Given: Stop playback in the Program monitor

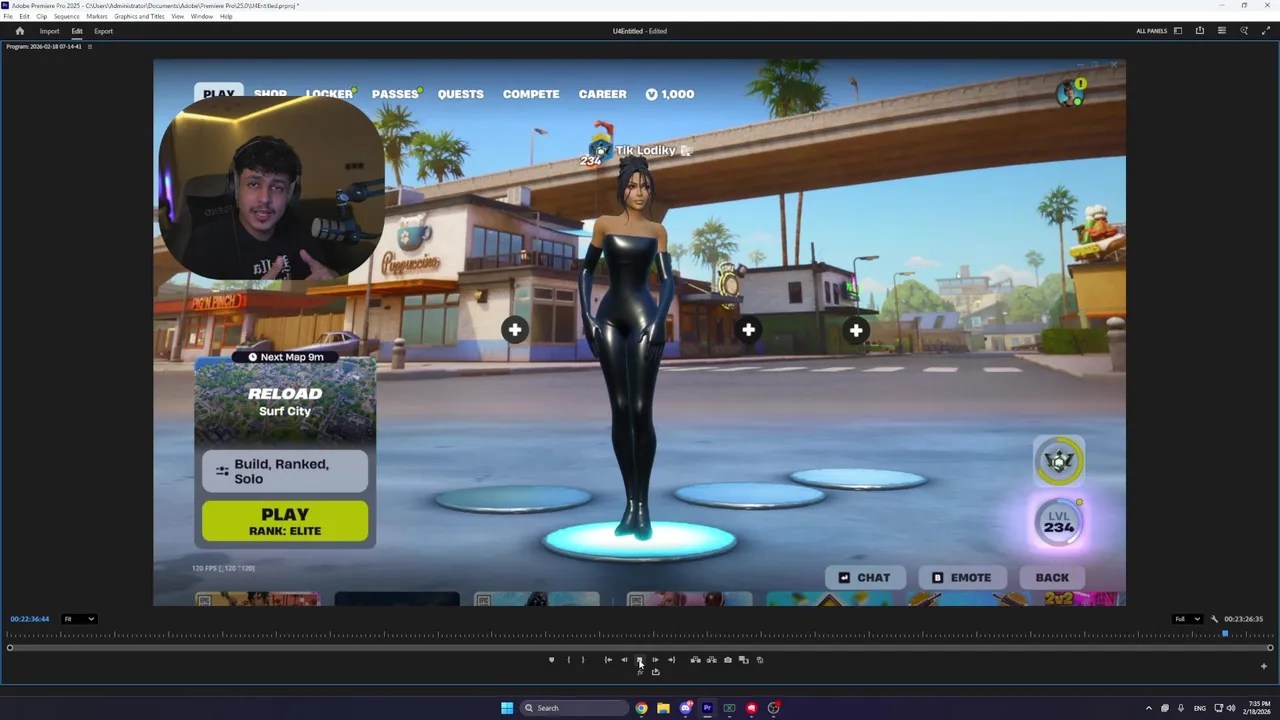Looking at the screenshot, I should tap(640, 660).
